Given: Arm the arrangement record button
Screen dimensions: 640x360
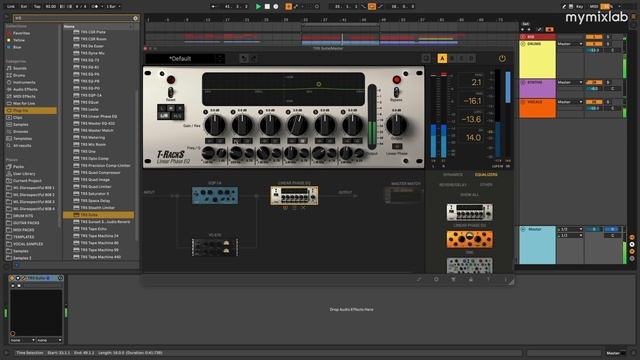Looking at the screenshot, I should pos(276,7).
